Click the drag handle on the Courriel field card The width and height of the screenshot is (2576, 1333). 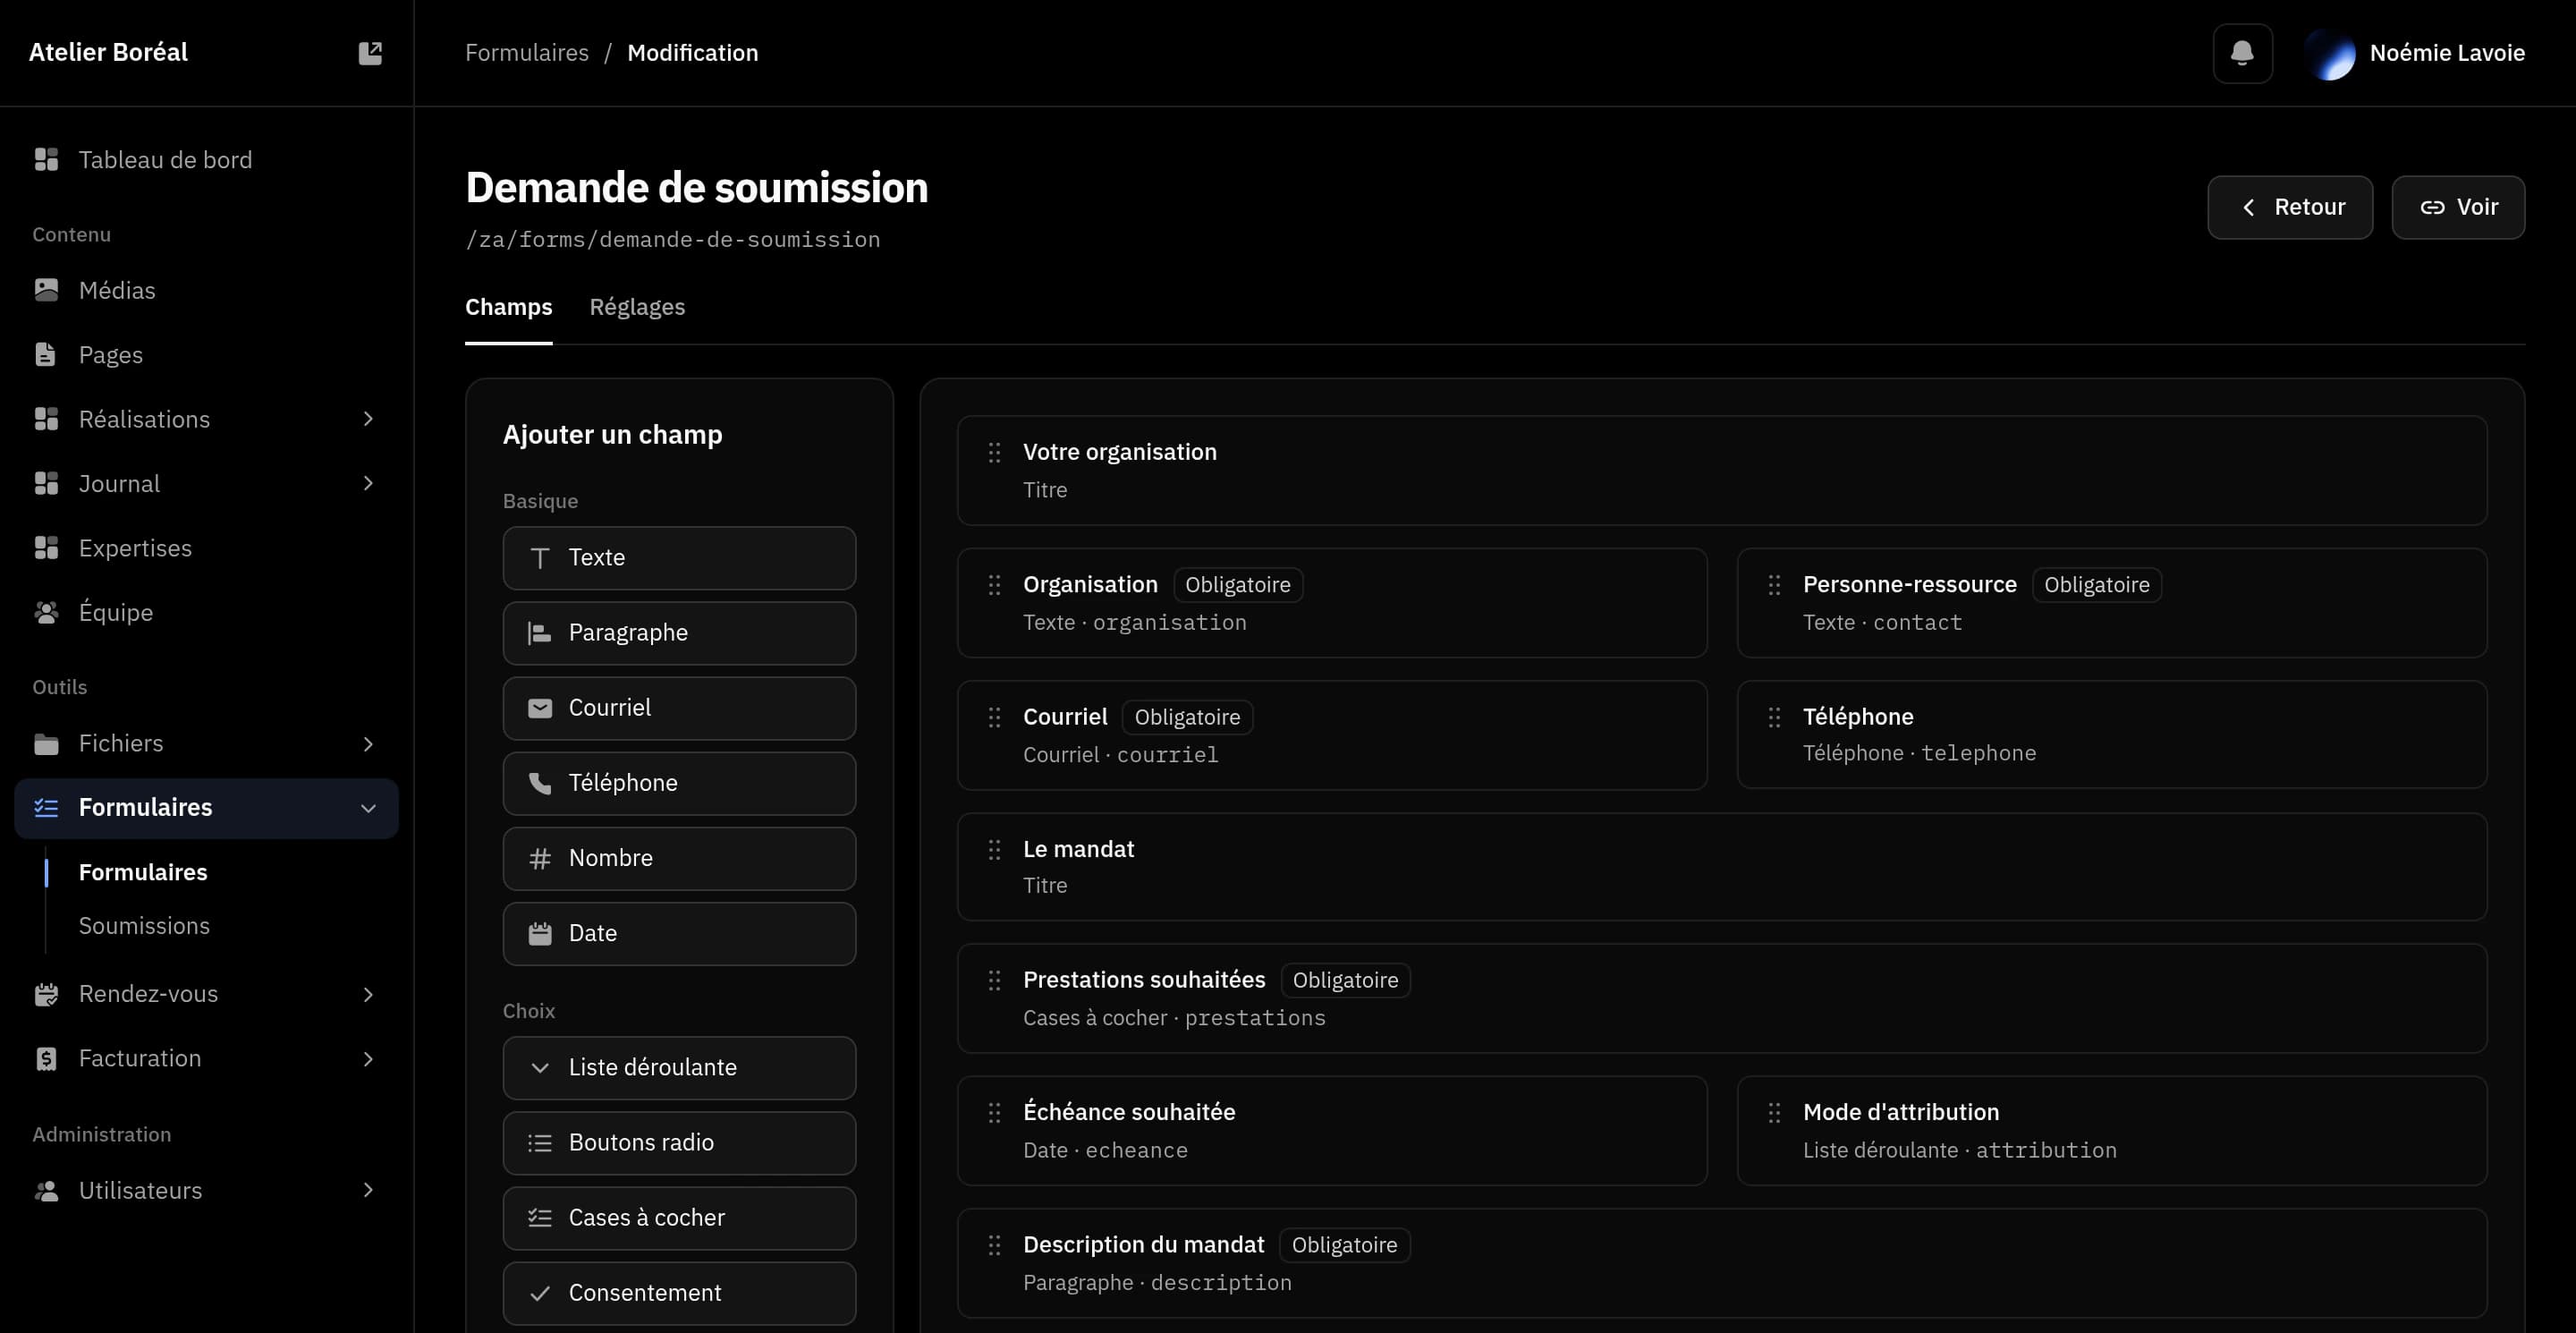coord(994,717)
